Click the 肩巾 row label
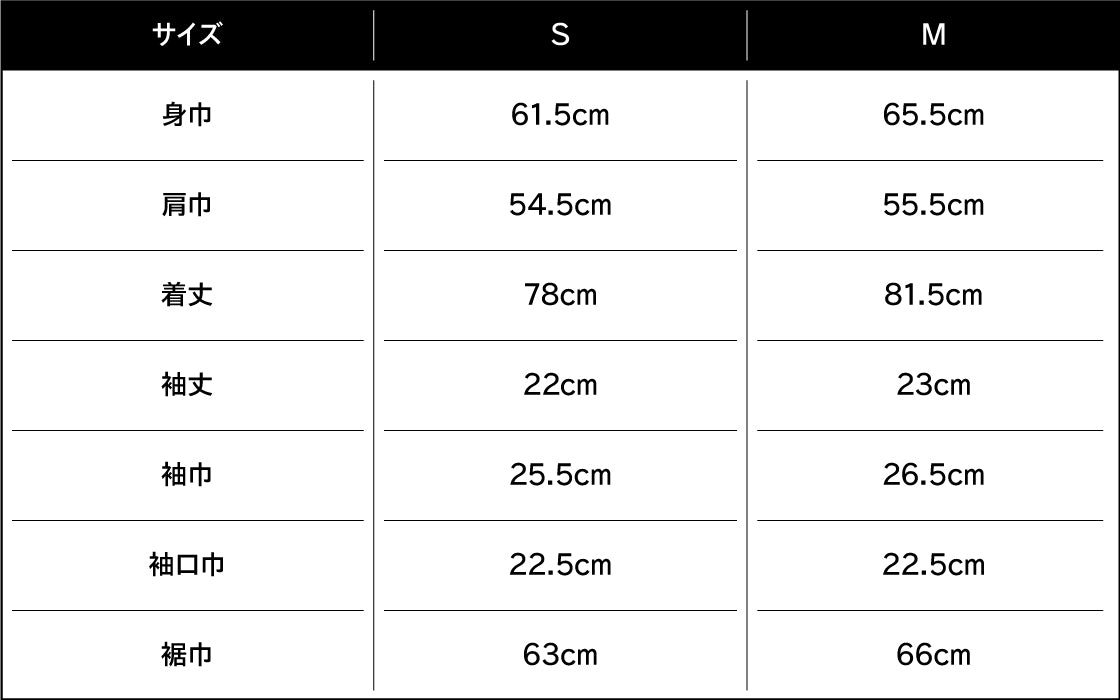This screenshot has height=700, width=1120. point(187,205)
